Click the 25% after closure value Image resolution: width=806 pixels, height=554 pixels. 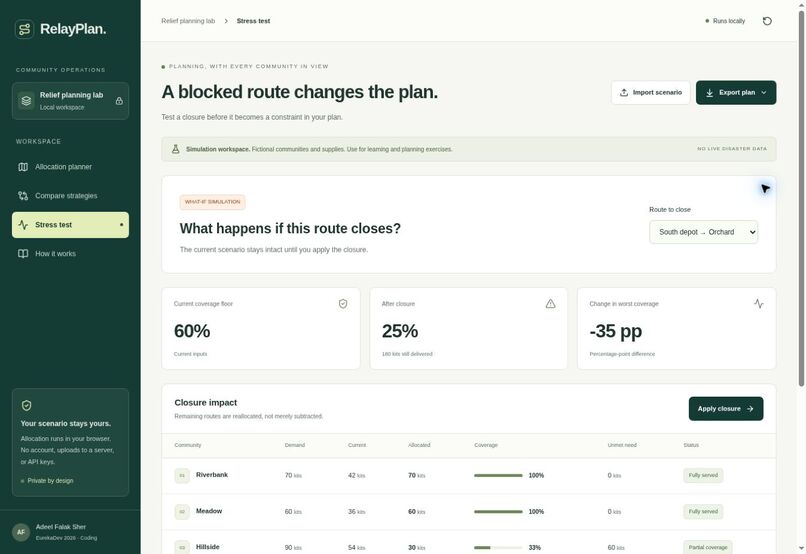[400, 331]
